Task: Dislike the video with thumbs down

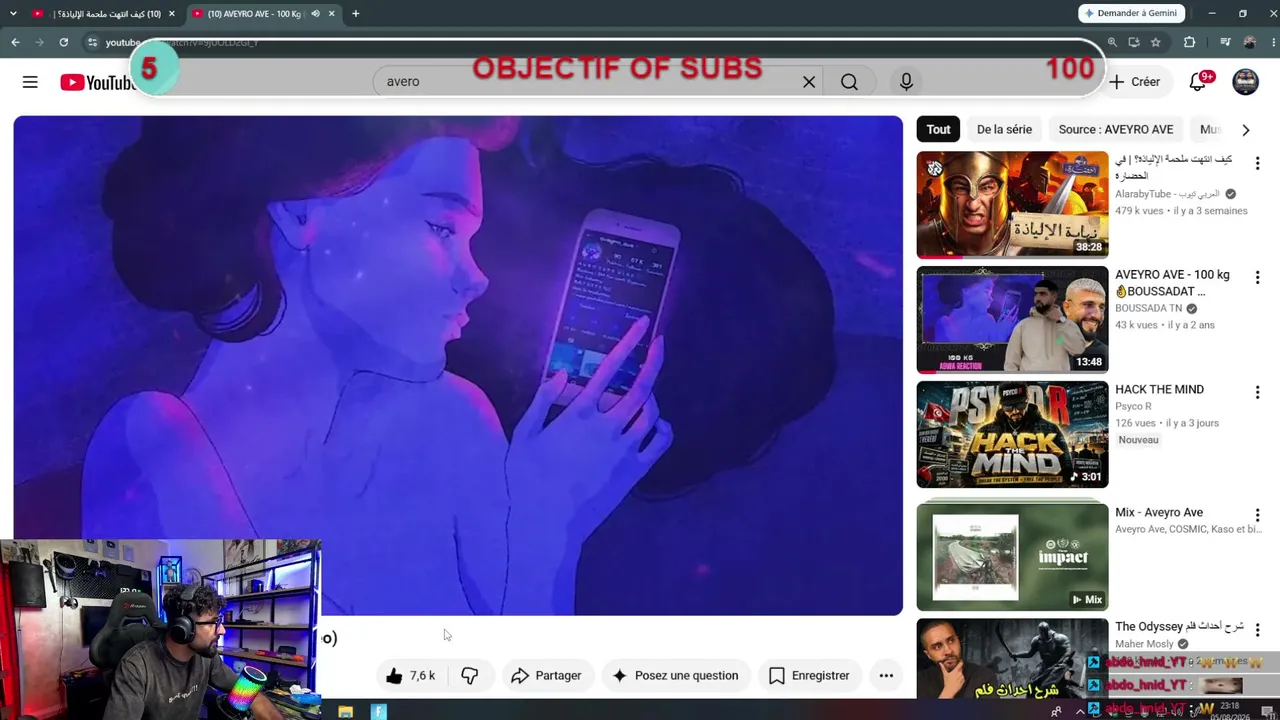Action: coord(469,676)
